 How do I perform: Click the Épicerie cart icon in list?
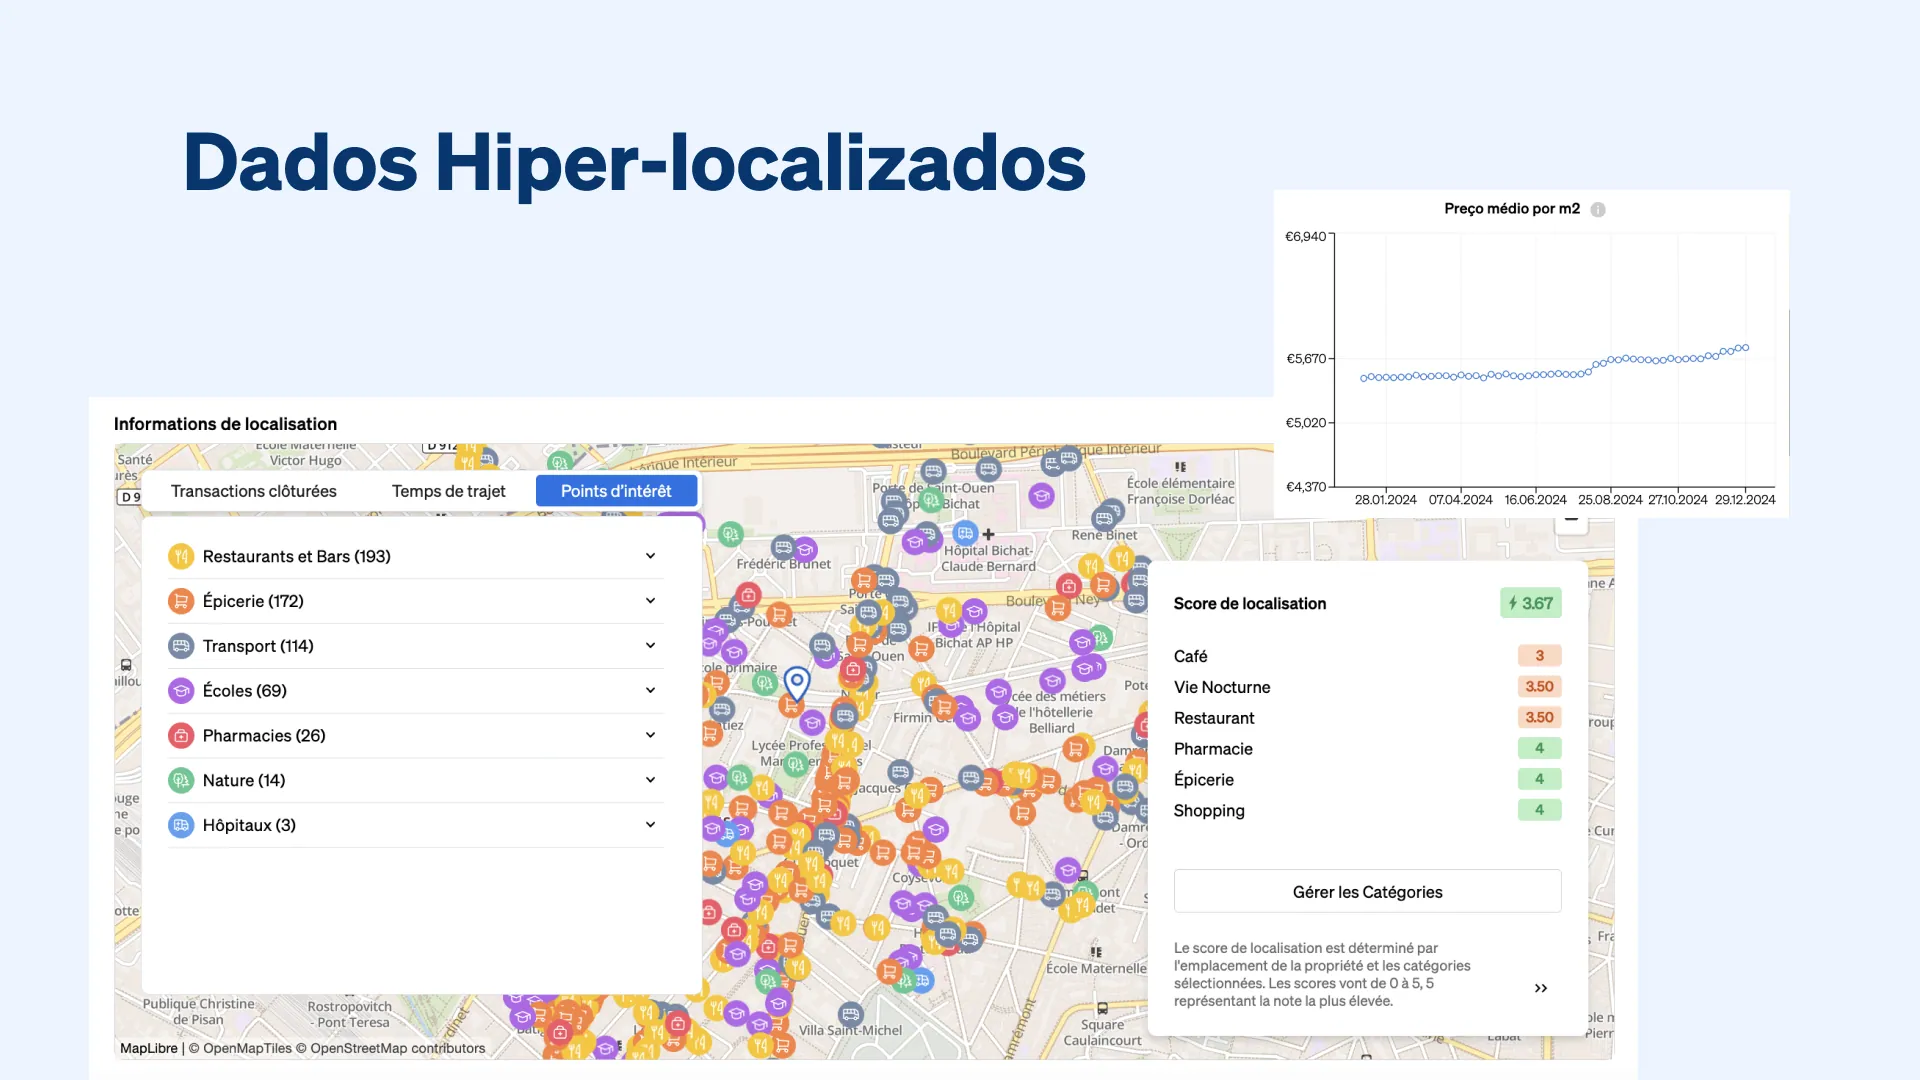(181, 601)
